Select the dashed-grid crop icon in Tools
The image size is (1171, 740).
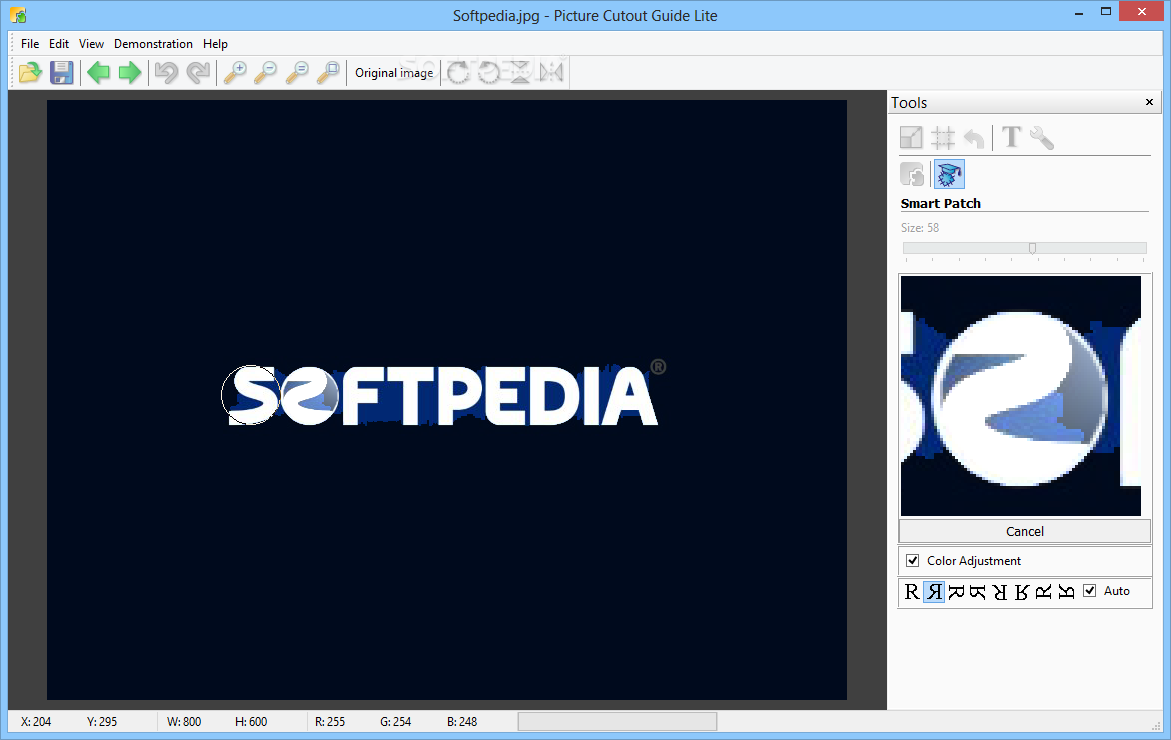point(942,137)
